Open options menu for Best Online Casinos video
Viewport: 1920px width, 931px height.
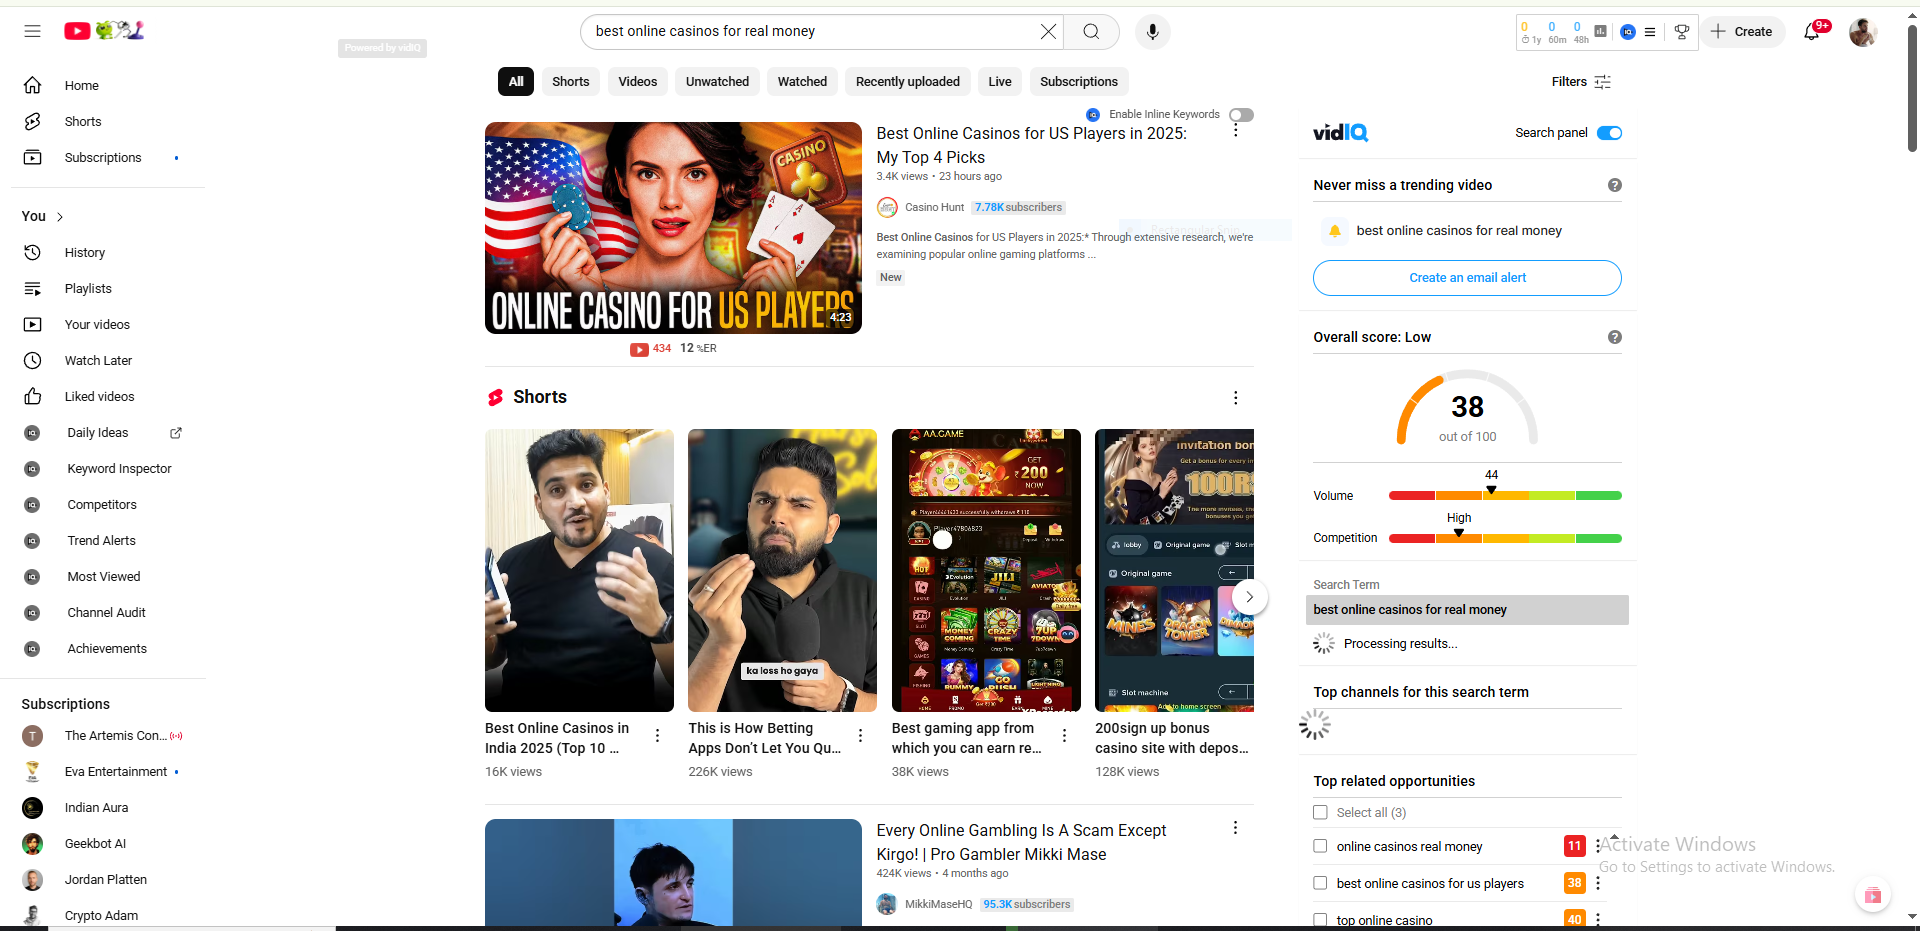[1235, 131]
